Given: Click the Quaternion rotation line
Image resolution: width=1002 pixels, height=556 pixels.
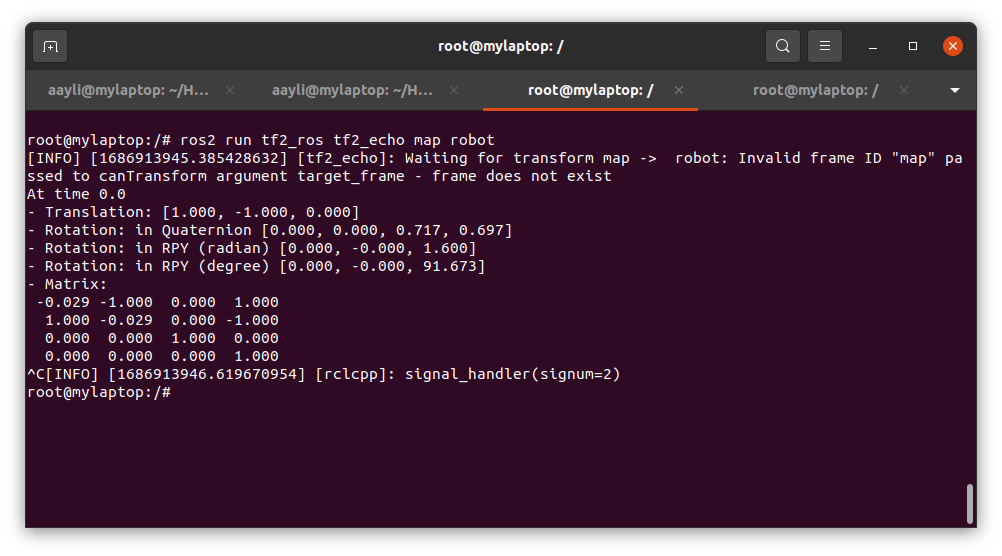Looking at the screenshot, I should point(270,230).
